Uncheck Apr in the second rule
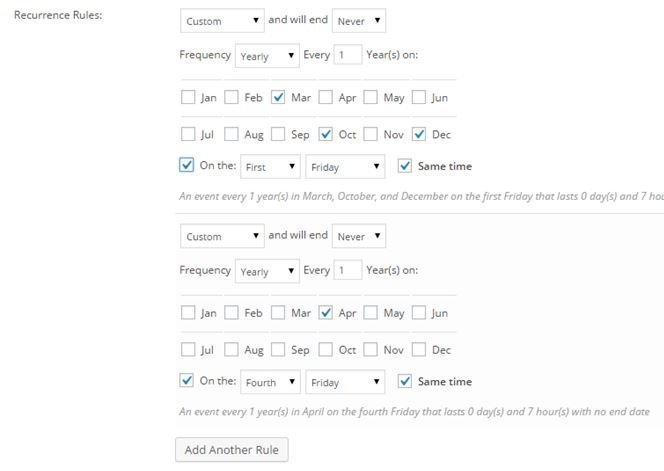 [326, 313]
